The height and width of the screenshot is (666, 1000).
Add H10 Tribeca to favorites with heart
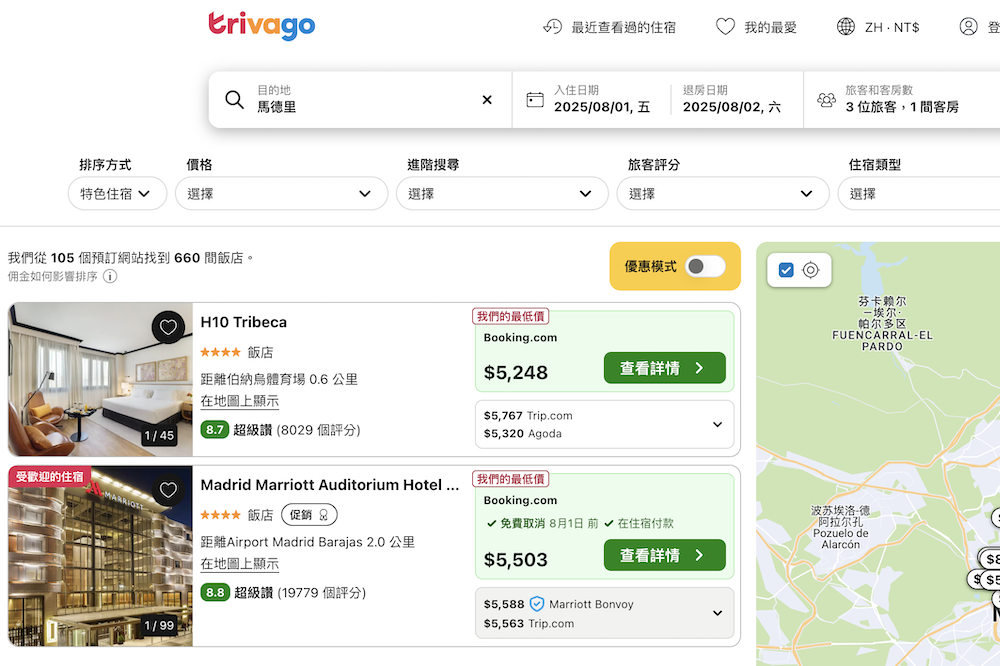(x=168, y=327)
